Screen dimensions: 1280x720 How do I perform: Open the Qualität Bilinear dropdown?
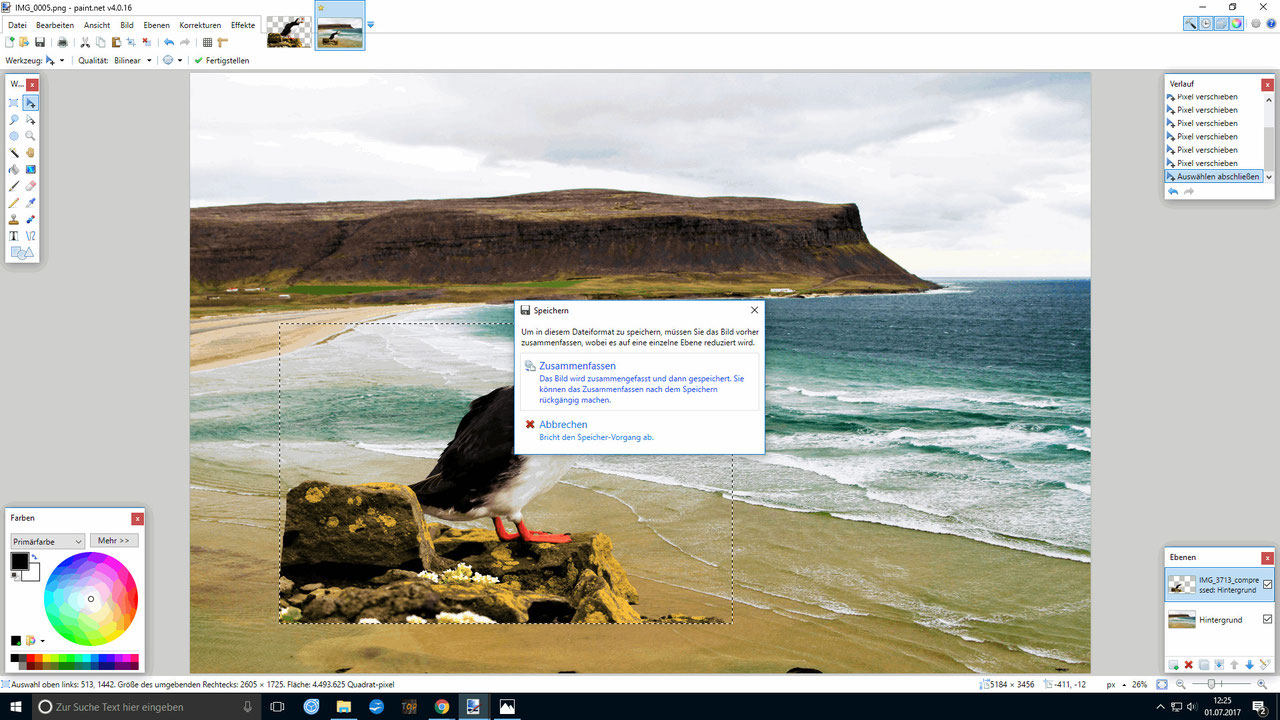click(131, 60)
